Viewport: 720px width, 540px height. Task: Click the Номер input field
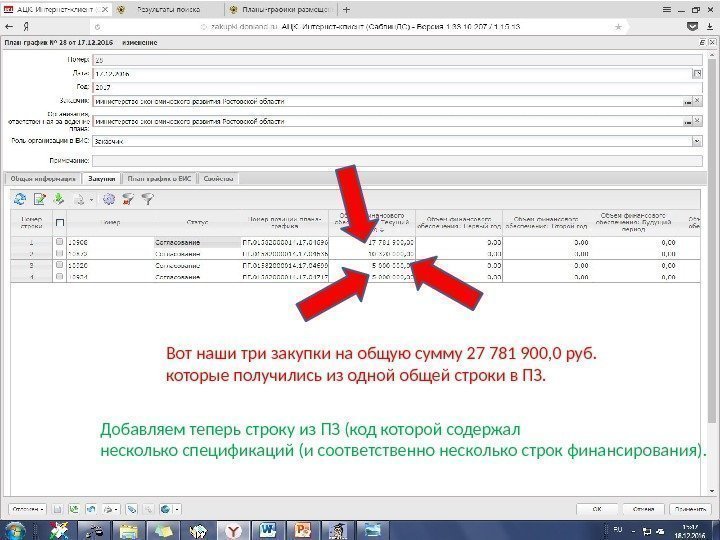tap(397, 60)
